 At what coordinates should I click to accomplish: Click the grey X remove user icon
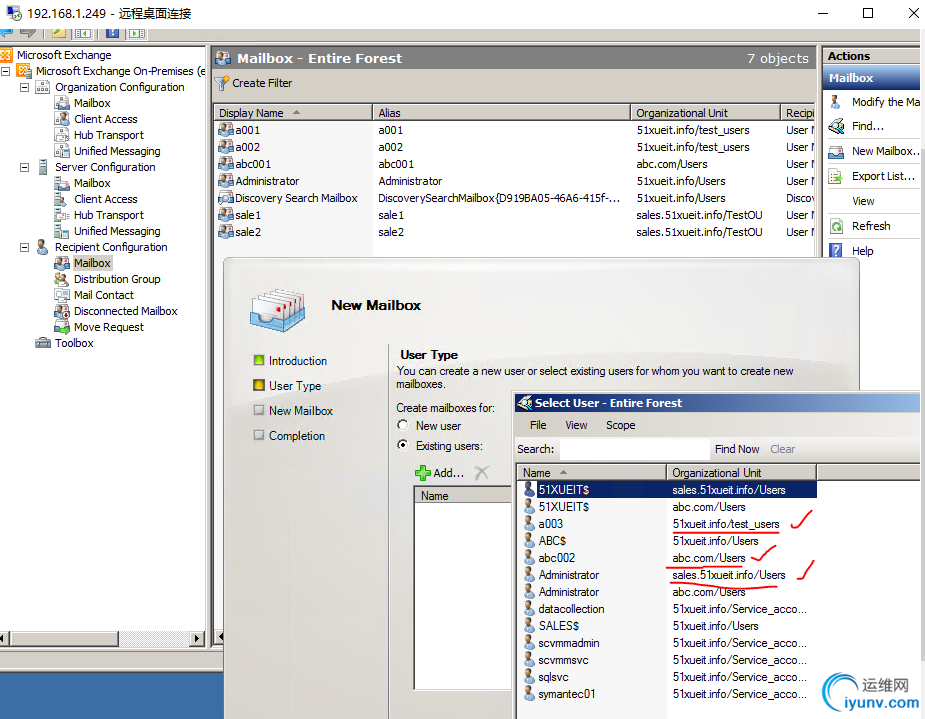coord(482,472)
